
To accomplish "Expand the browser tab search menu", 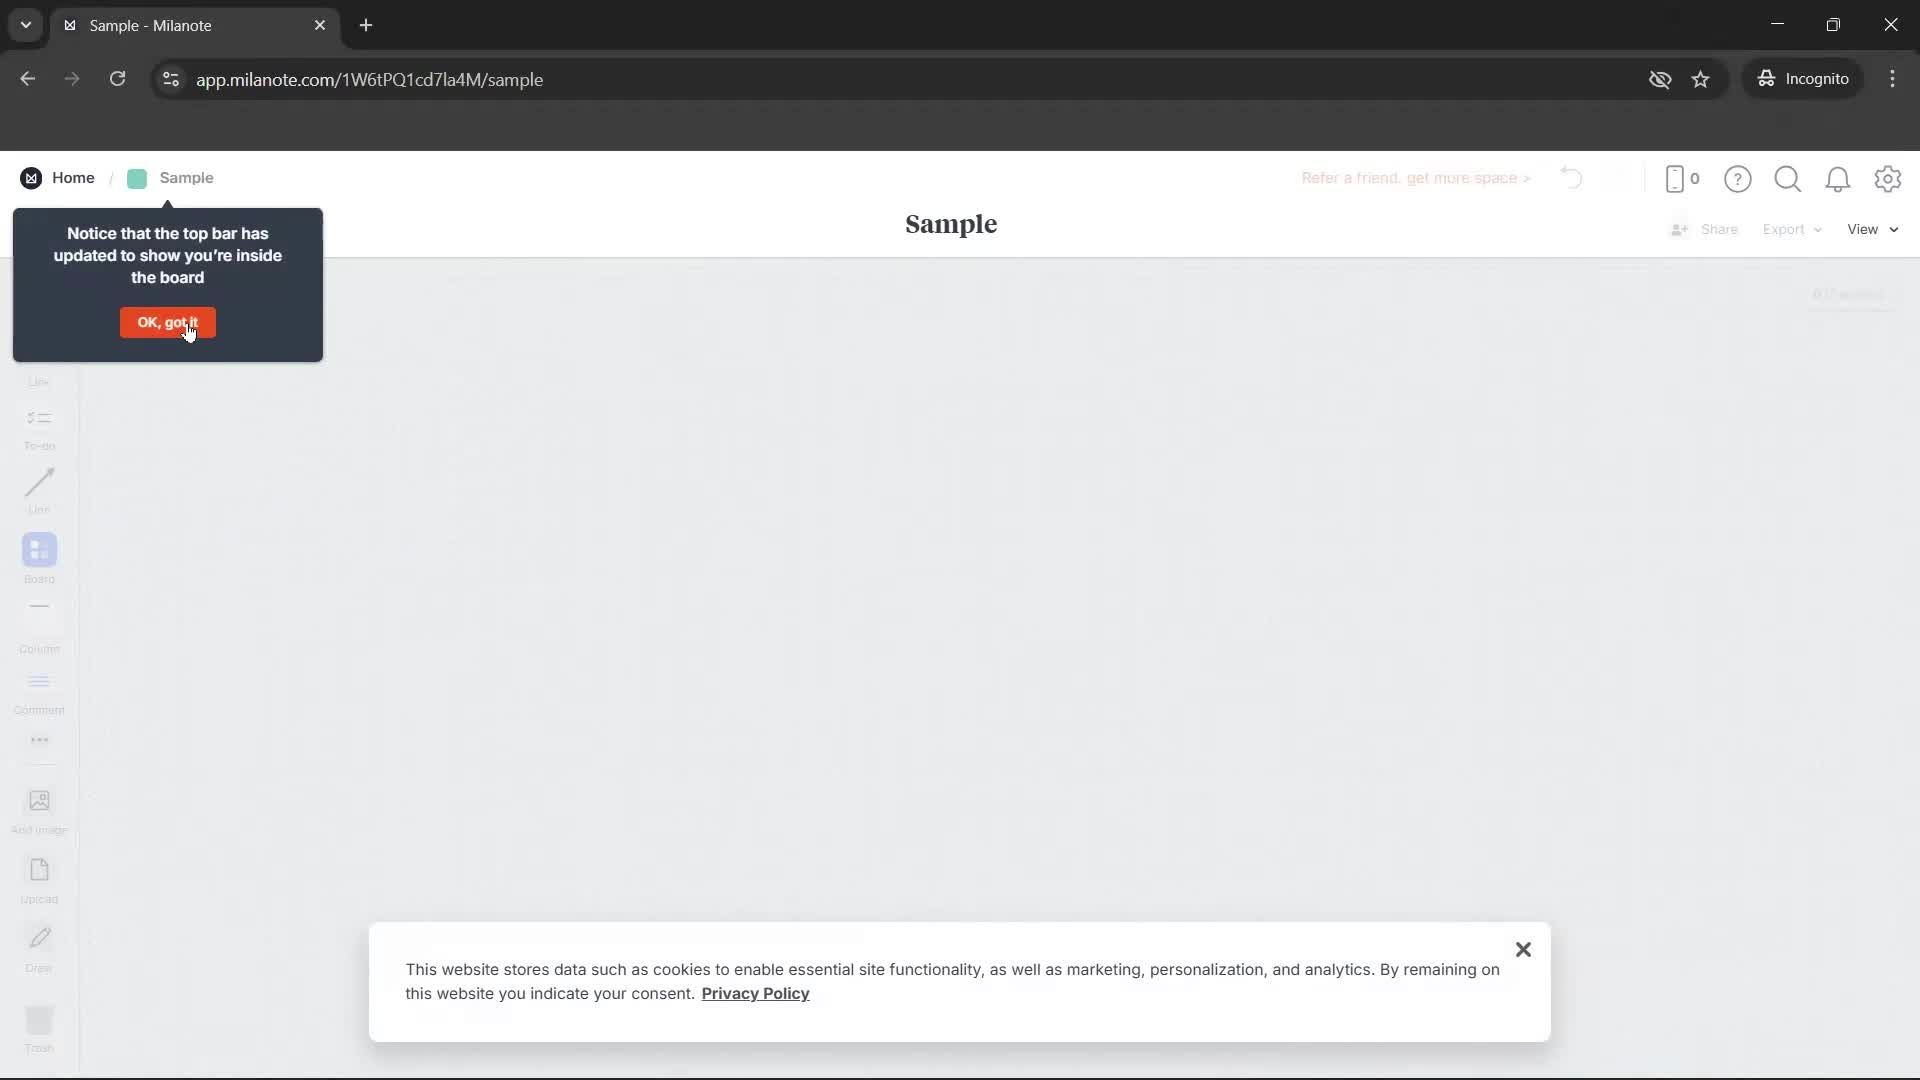I will tap(25, 25).
